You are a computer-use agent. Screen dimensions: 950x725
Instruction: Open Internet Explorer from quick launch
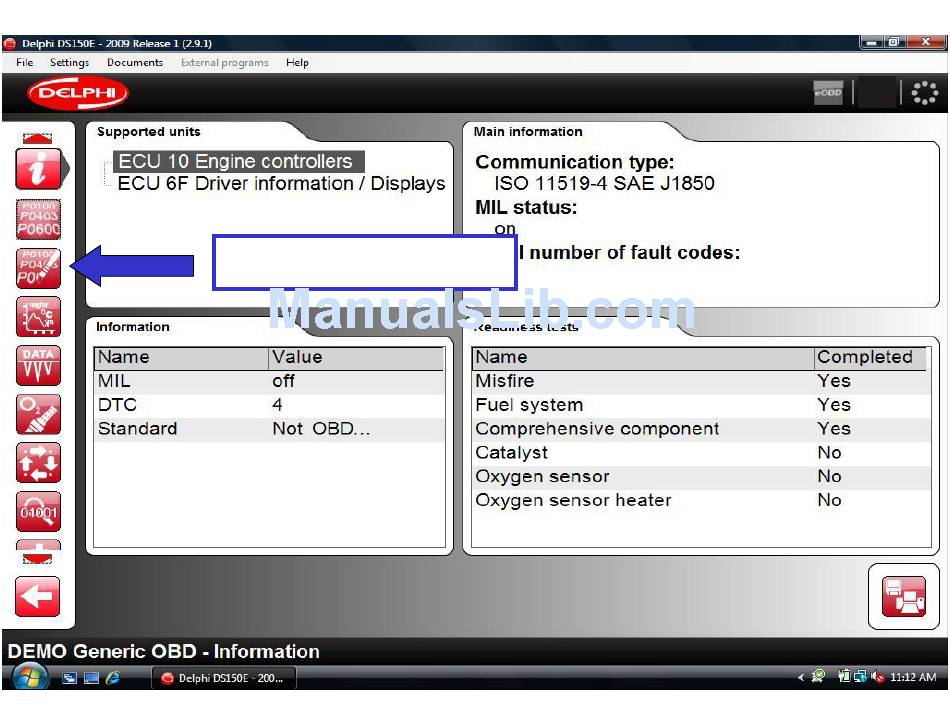(x=113, y=678)
